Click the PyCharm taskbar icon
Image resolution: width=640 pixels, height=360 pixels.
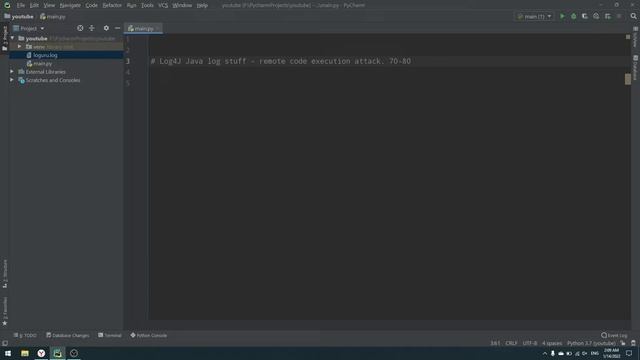58,353
